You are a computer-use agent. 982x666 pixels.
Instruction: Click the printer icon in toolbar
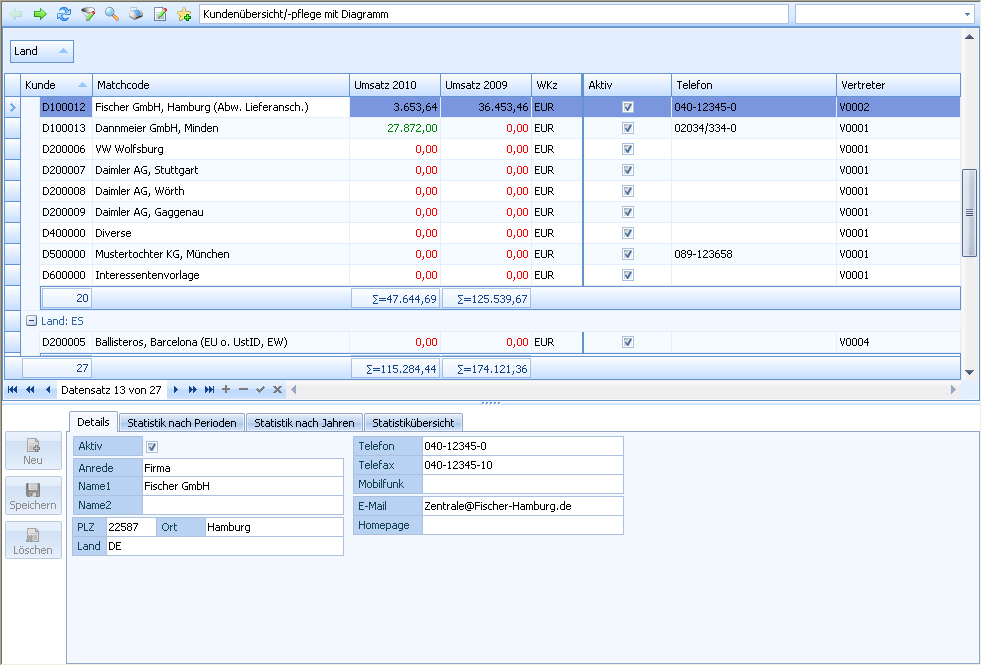point(136,14)
